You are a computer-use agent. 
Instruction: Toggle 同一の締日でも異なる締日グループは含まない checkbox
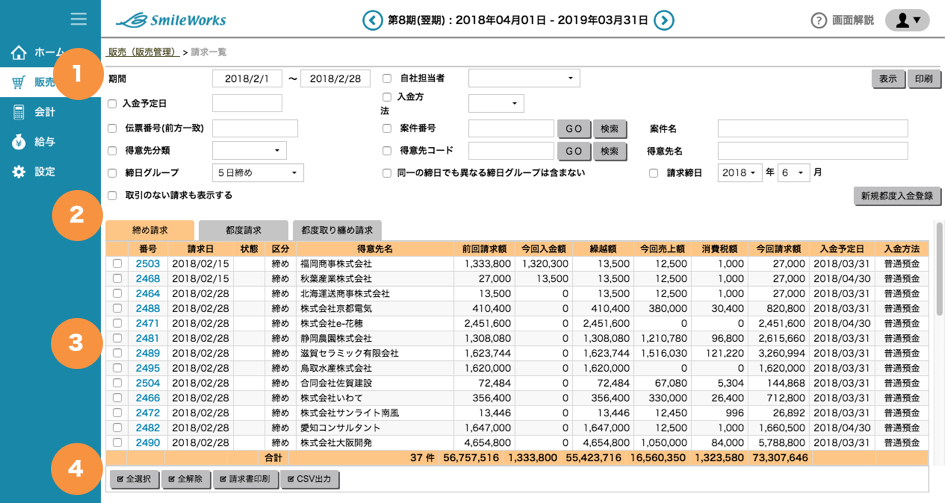[387, 173]
